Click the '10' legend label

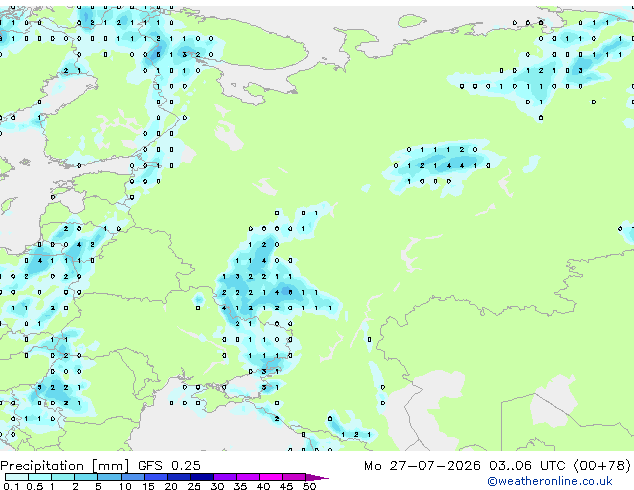(x=125, y=486)
